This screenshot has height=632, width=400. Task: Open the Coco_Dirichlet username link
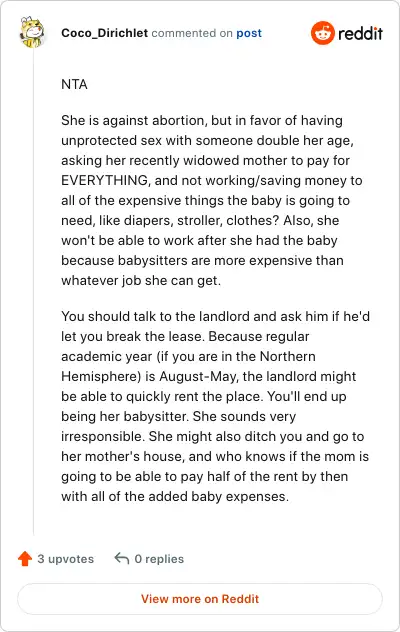(x=104, y=33)
